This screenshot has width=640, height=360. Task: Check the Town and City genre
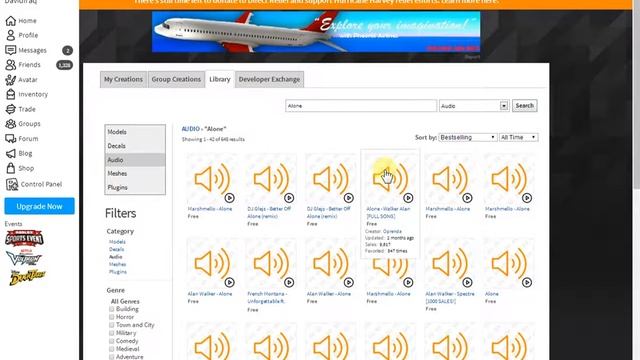click(111, 325)
